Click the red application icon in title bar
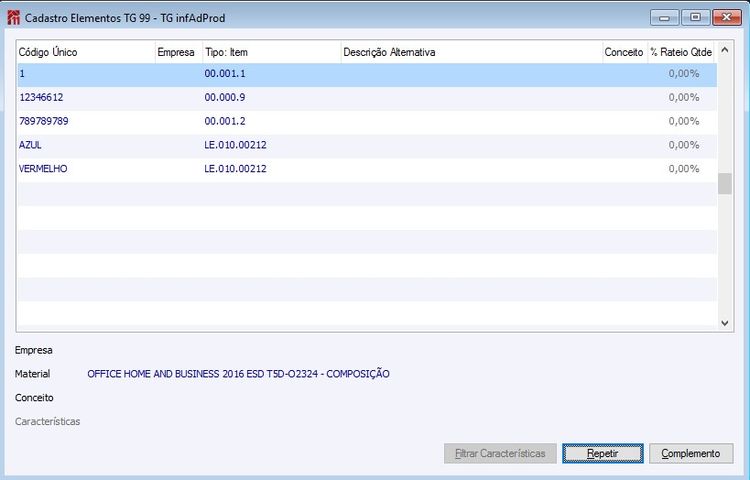The image size is (750, 480). [x=13, y=18]
